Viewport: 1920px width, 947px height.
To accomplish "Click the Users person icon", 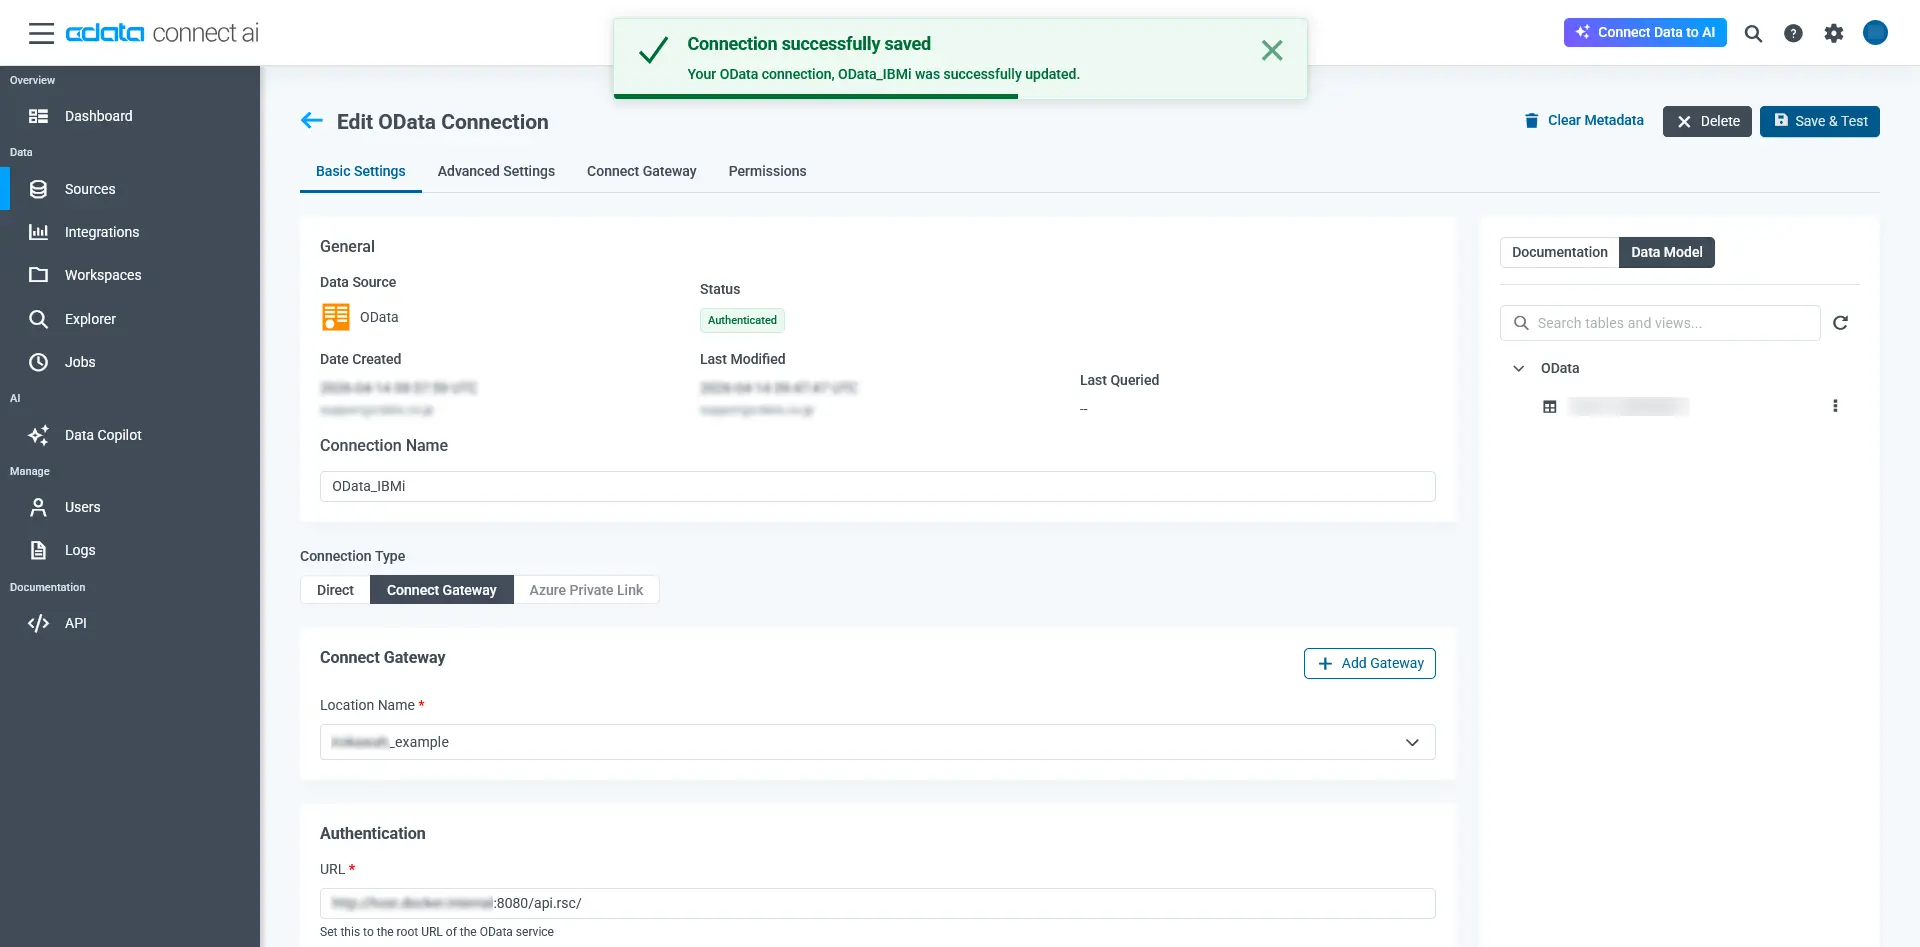I will (x=38, y=507).
